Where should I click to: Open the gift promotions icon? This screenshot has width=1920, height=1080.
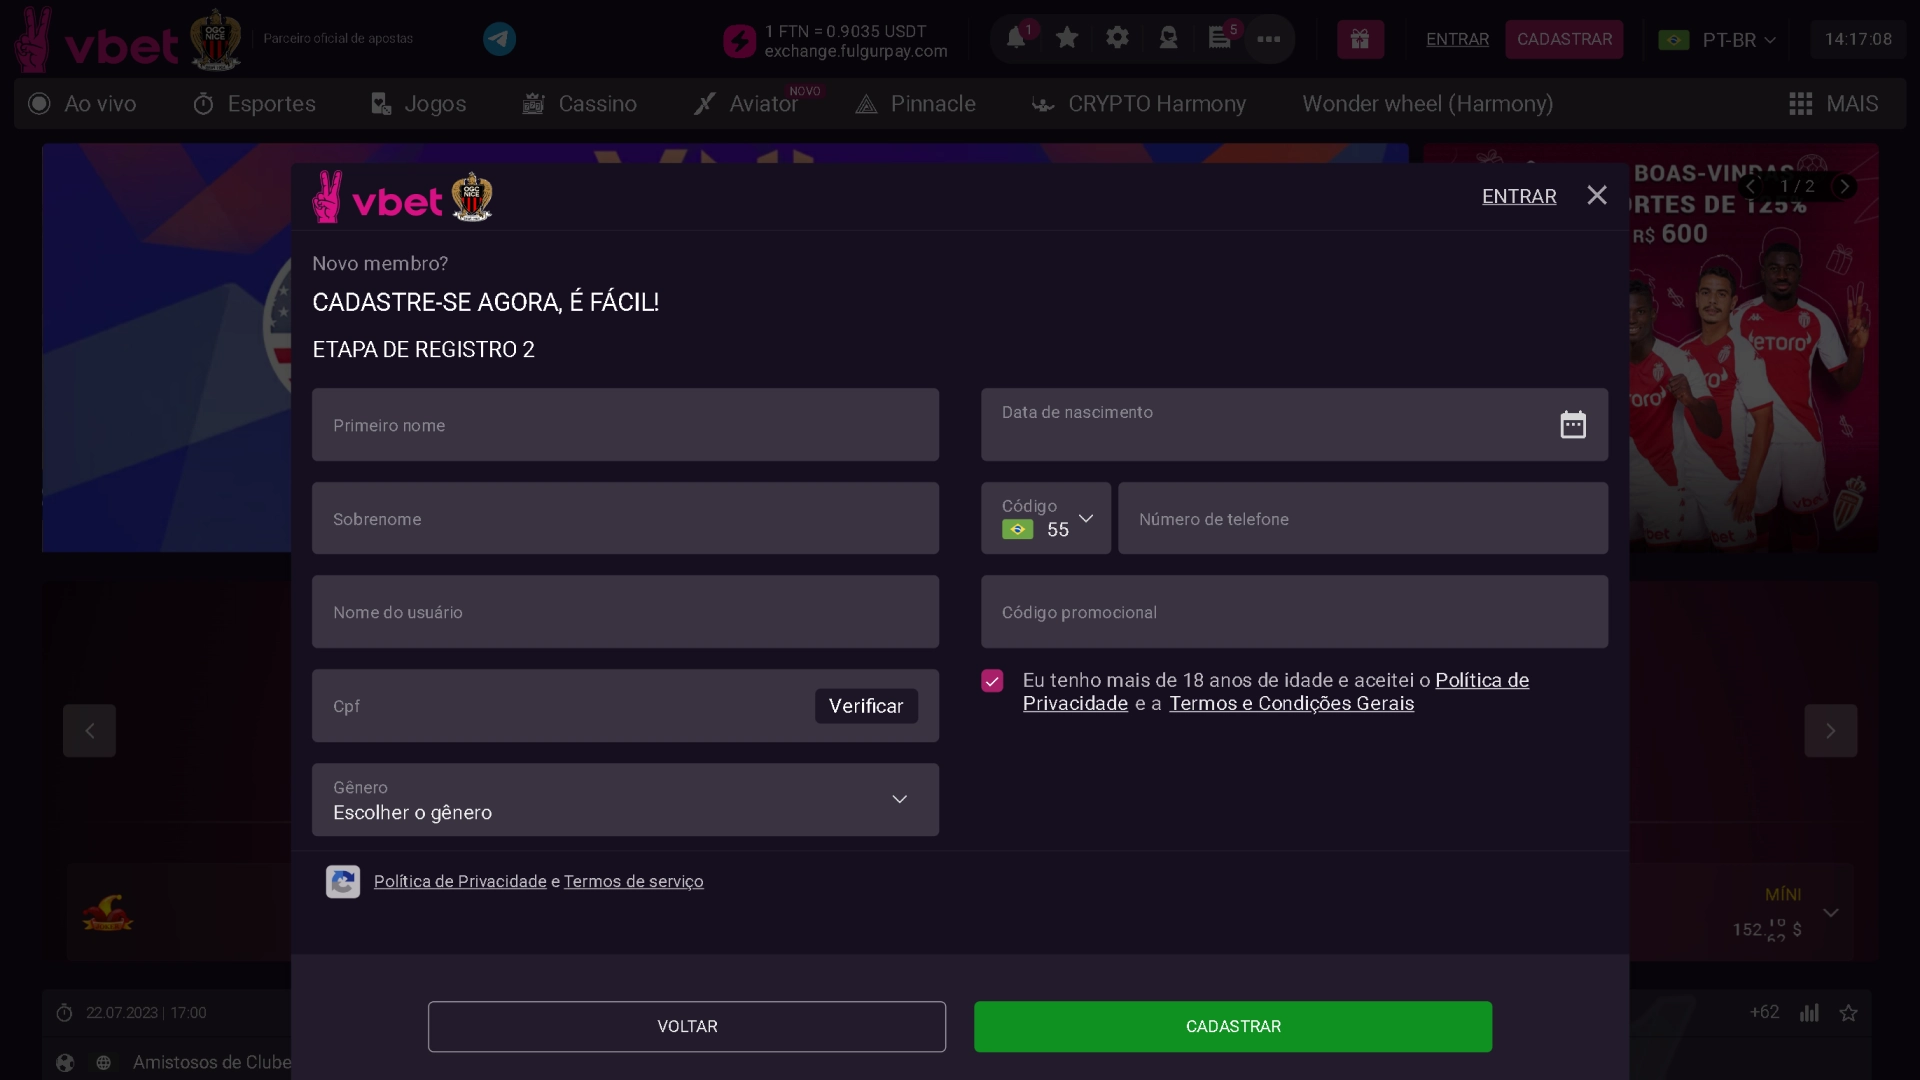point(1360,39)
